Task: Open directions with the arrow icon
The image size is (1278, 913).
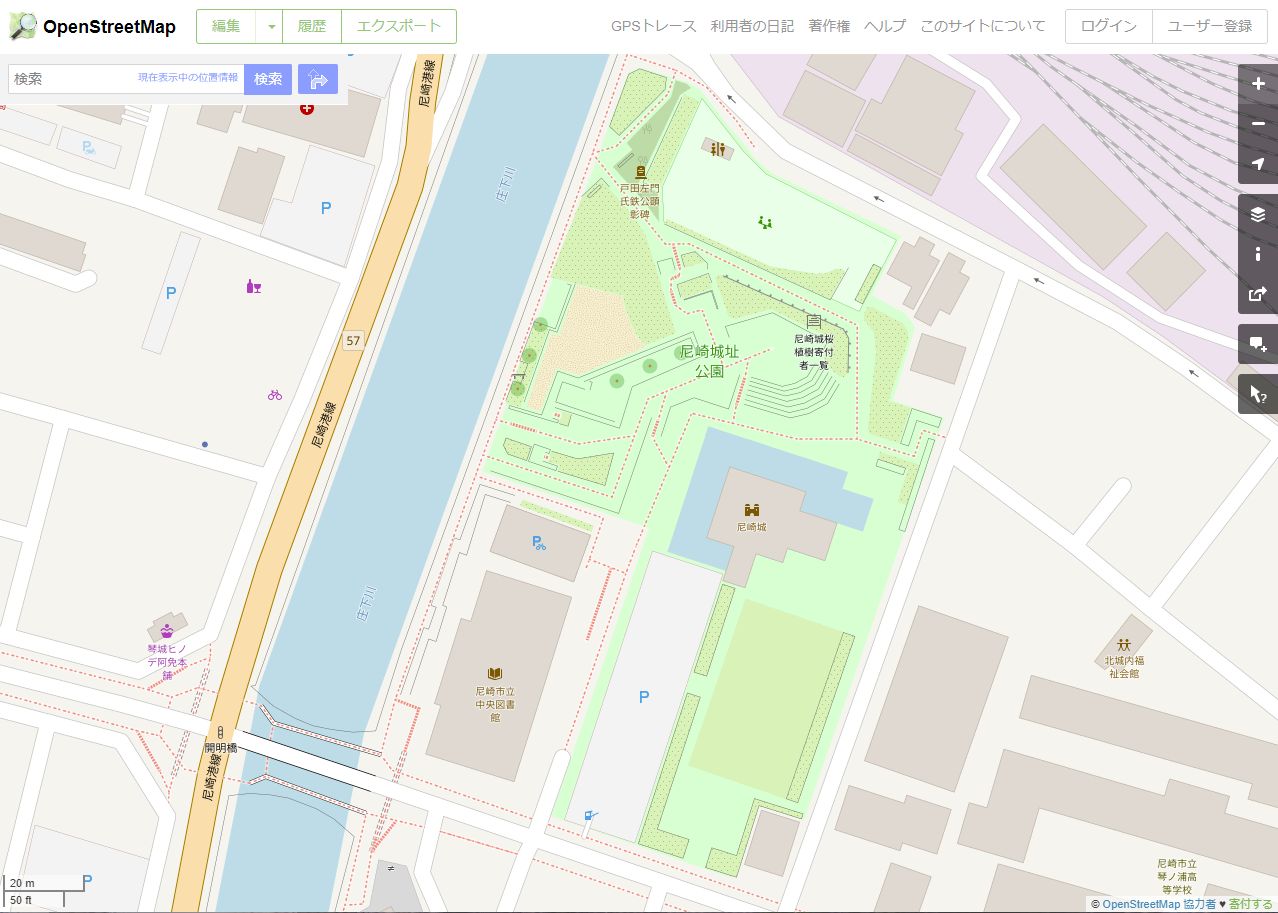Action: click(318, 79)
